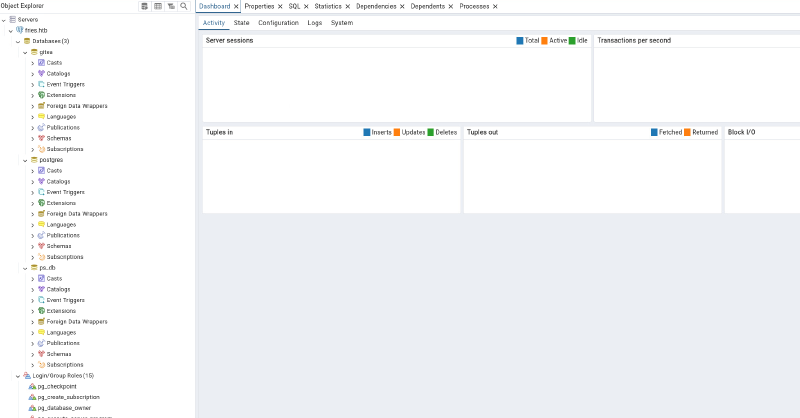Open the Dependents tab

coord(428,6)
